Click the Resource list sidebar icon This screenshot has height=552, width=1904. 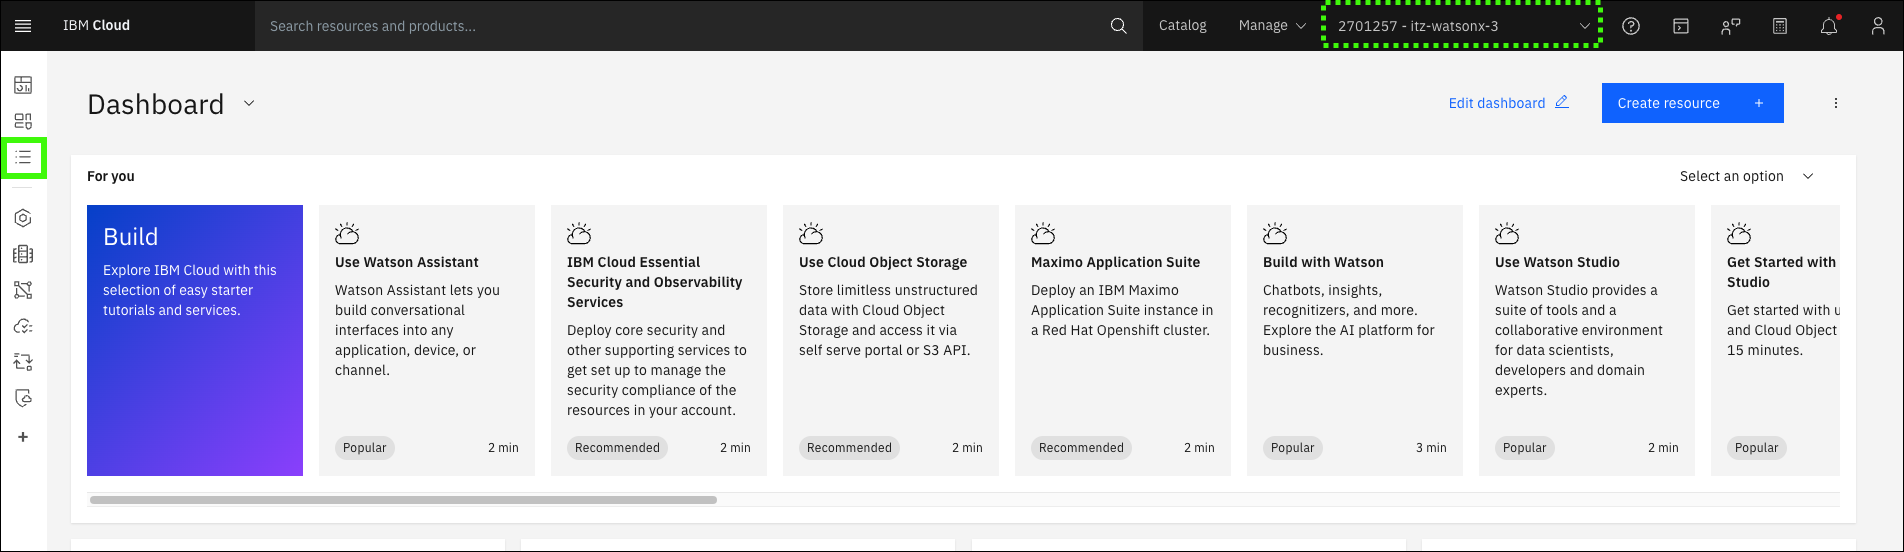(x=23, y=158)
